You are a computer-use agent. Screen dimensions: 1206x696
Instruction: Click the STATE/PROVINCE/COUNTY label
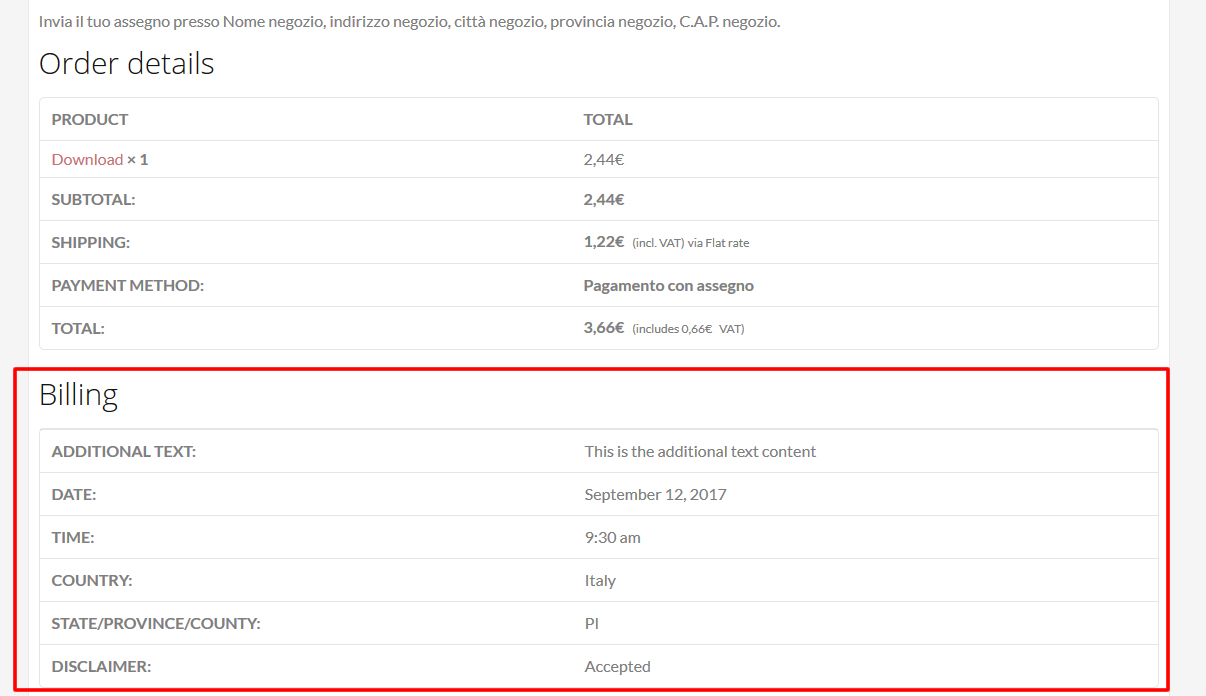pyautogui.click(x=155, y=623)
